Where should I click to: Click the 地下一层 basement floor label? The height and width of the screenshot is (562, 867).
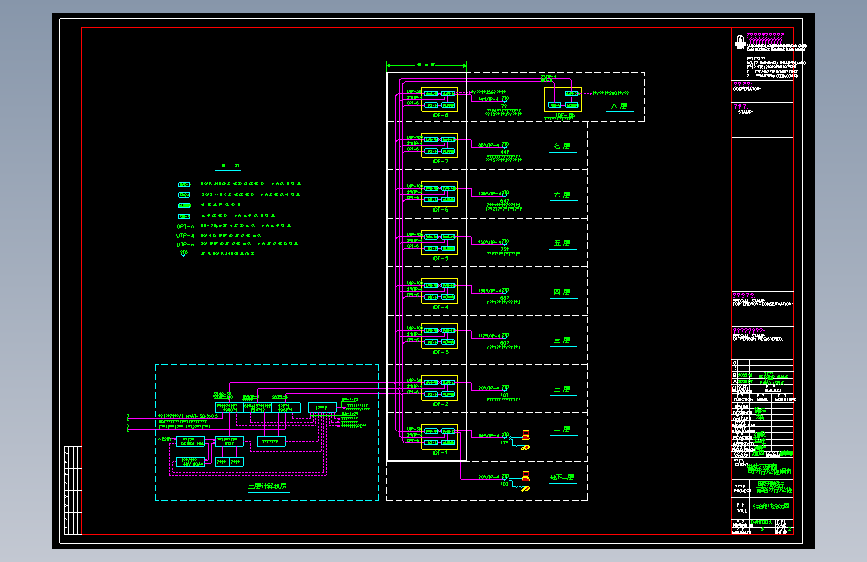562,477
